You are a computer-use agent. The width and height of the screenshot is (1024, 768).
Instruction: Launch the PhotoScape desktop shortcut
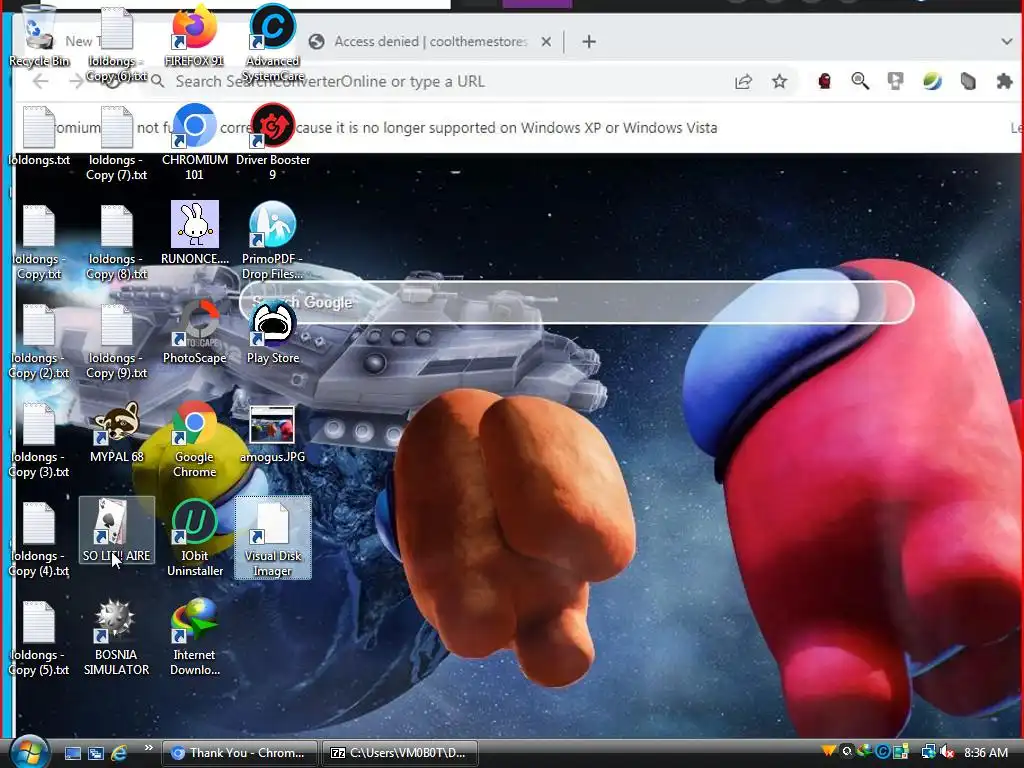(194, 332)
